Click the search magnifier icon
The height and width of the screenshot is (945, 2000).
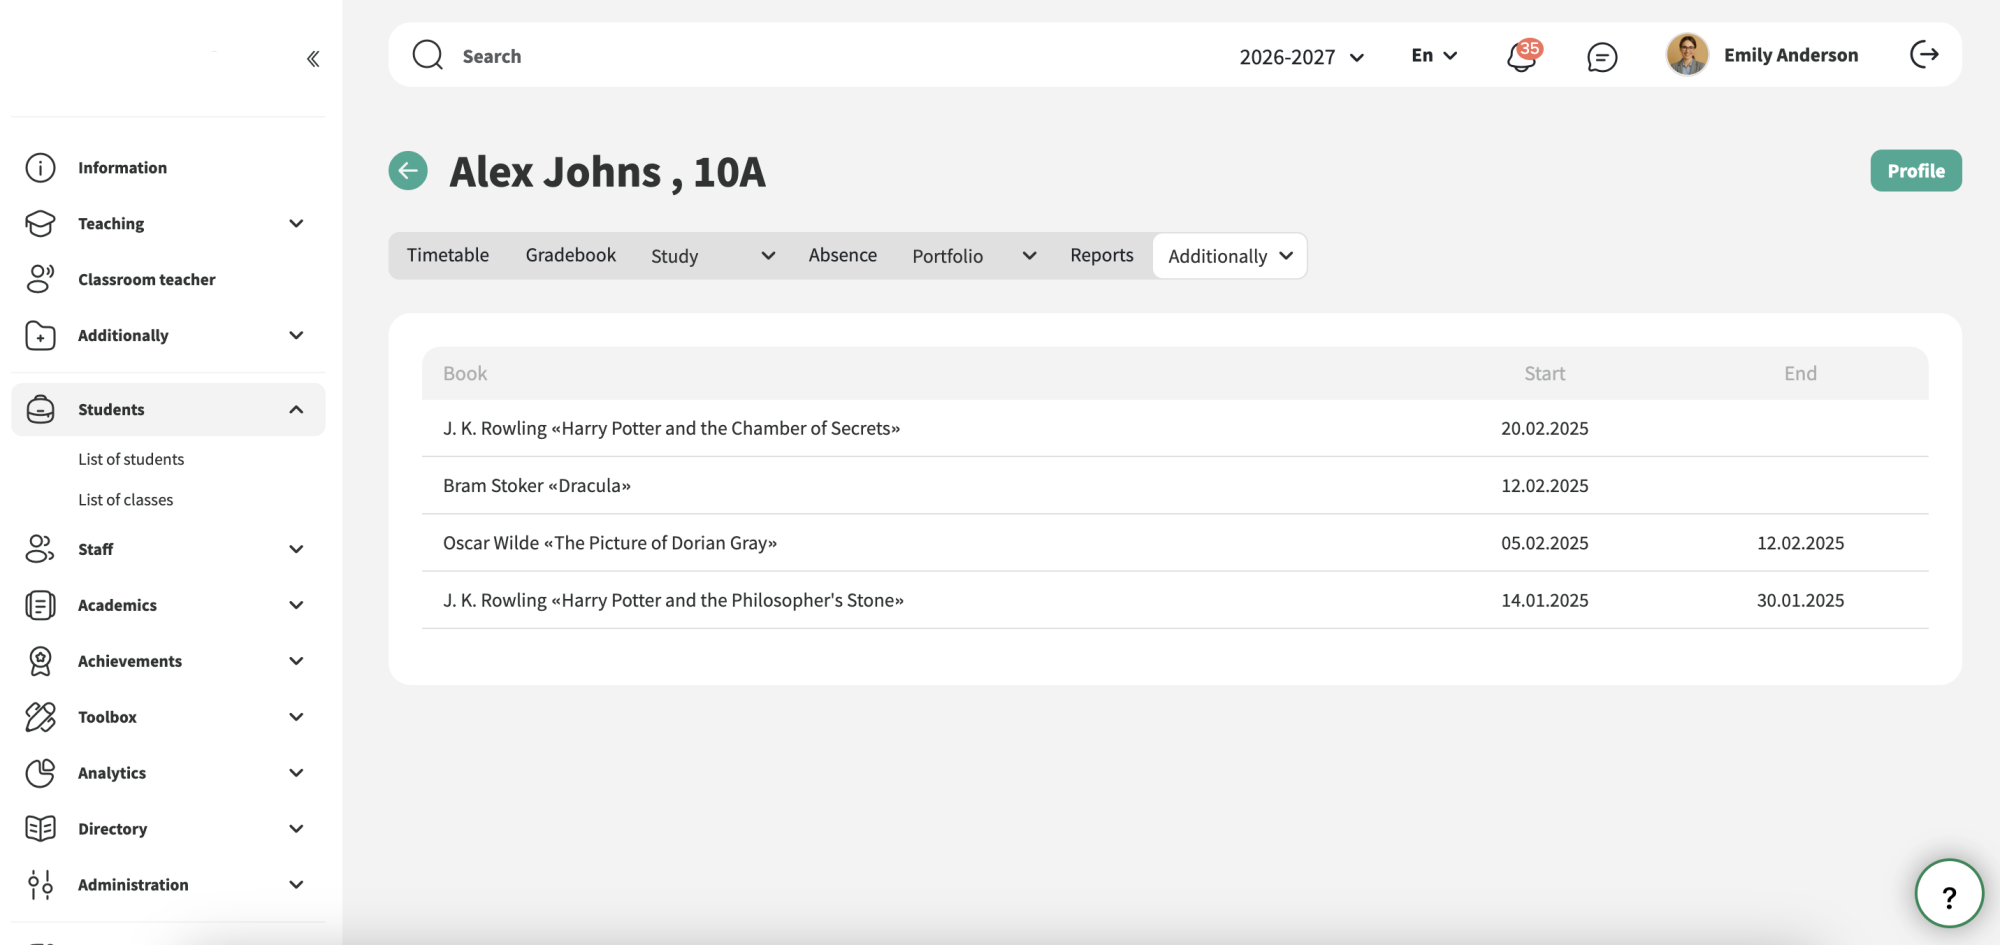428,55
